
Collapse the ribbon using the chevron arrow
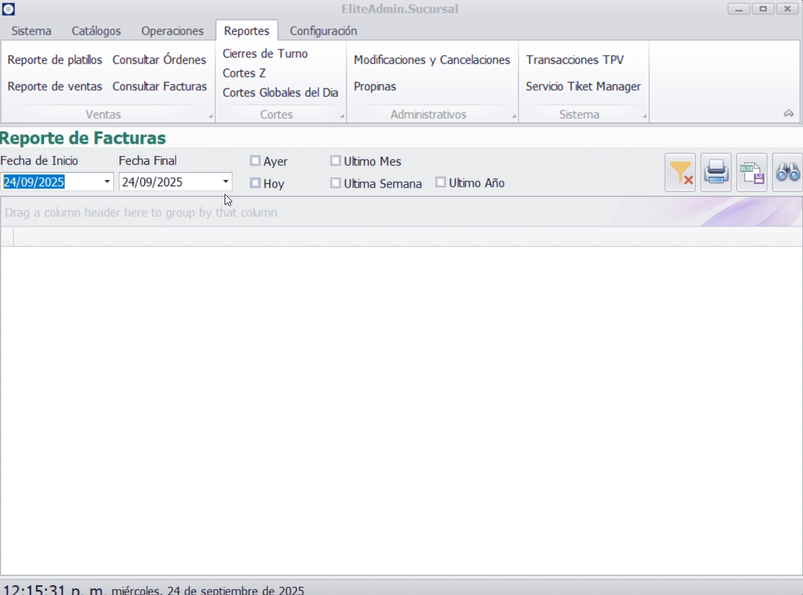click(x=788, y=114)
